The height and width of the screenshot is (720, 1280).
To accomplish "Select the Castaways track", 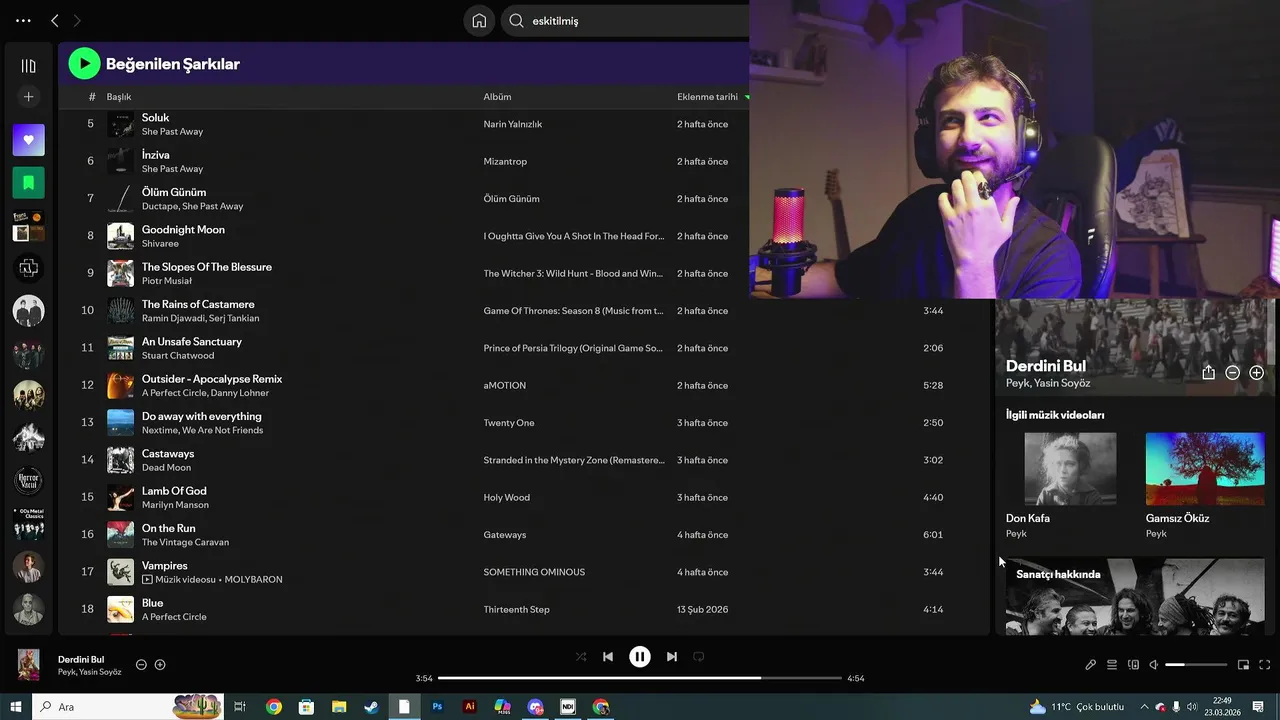I will pyautogui.click(x=168, y=454).
